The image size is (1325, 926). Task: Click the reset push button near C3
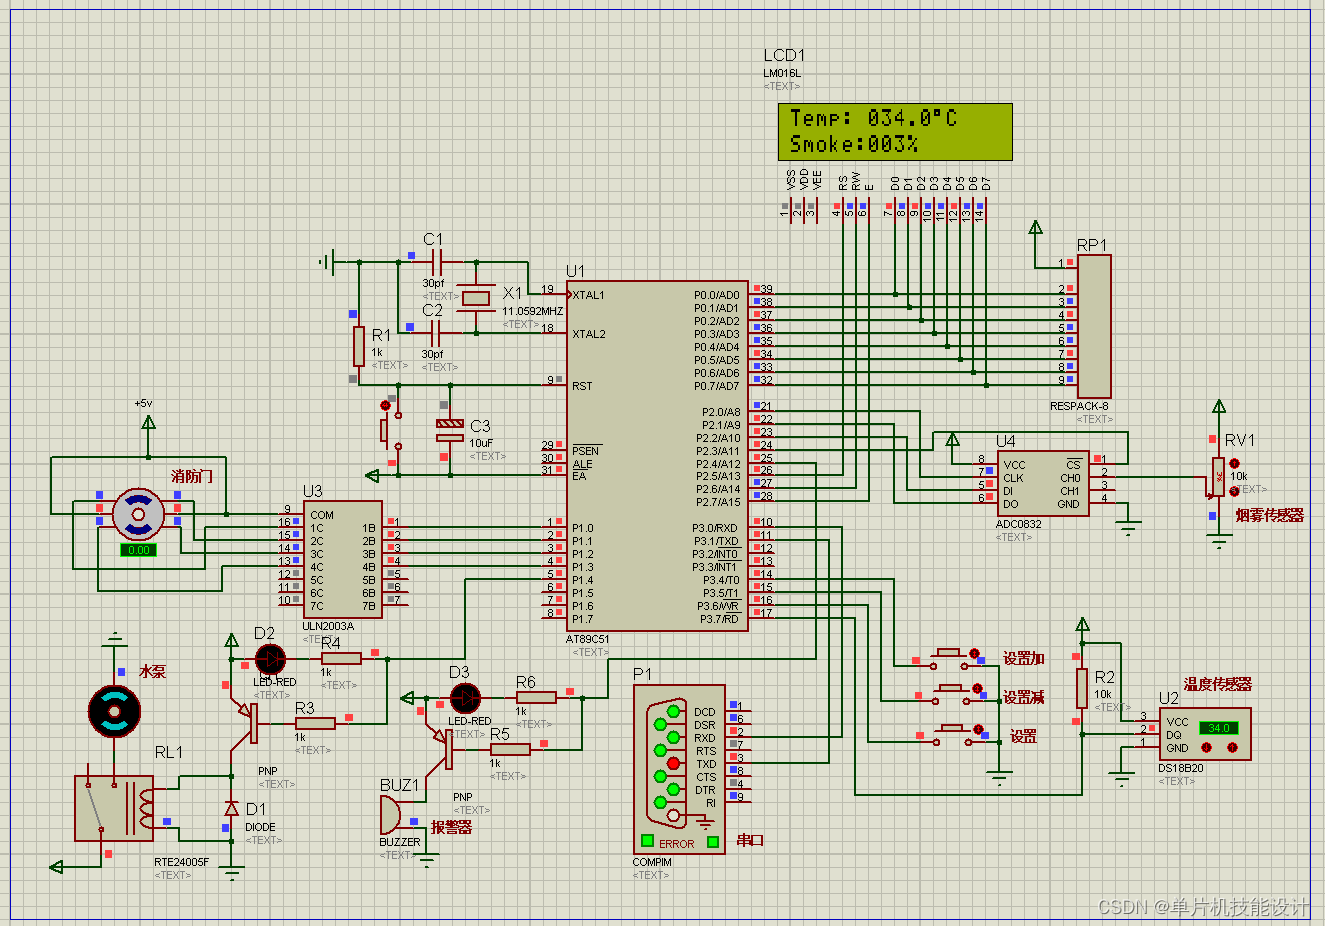[389, 430]
